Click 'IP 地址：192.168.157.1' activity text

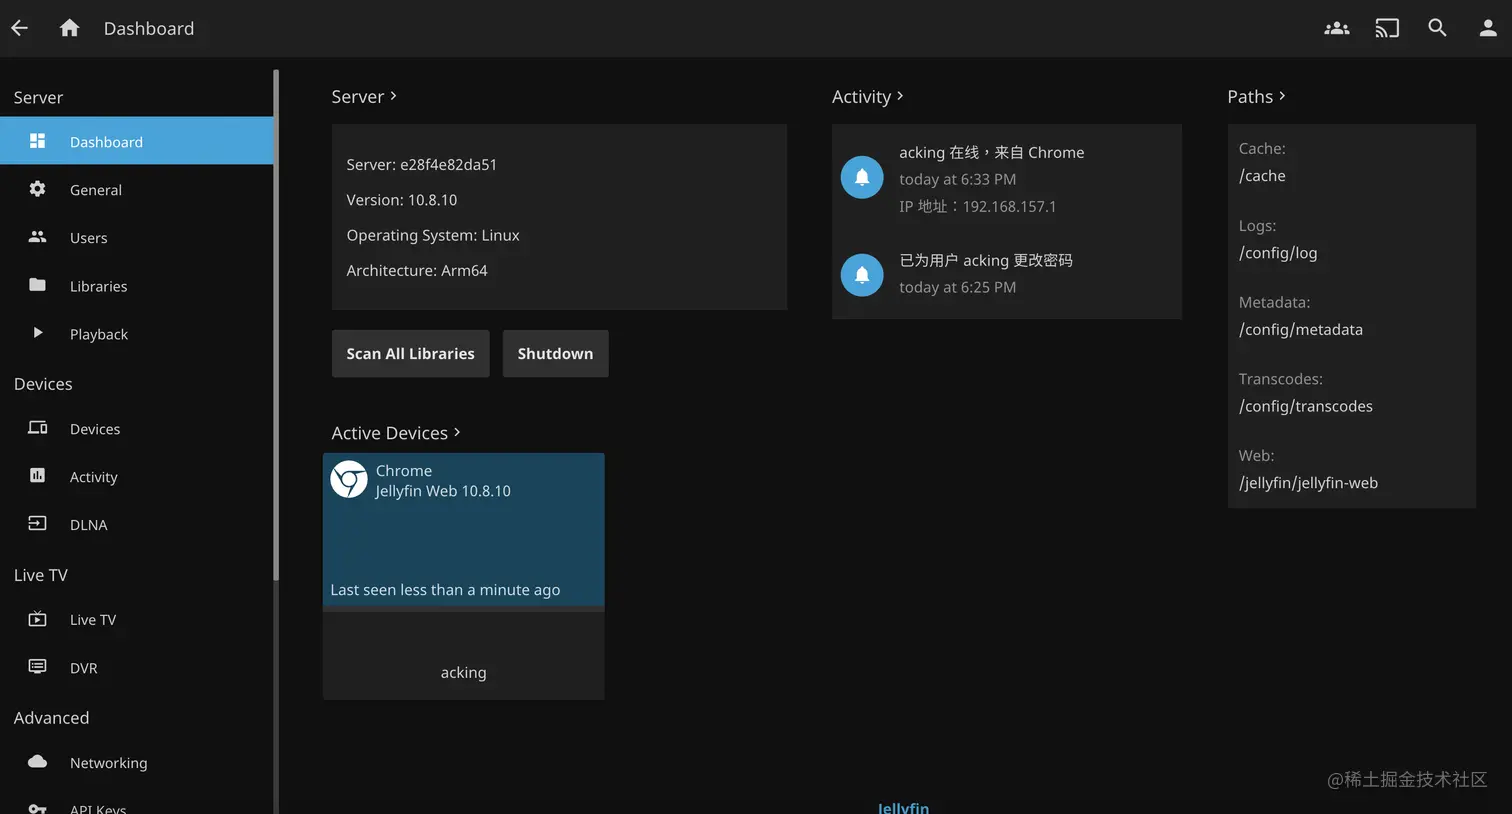[x=978, y=206]
